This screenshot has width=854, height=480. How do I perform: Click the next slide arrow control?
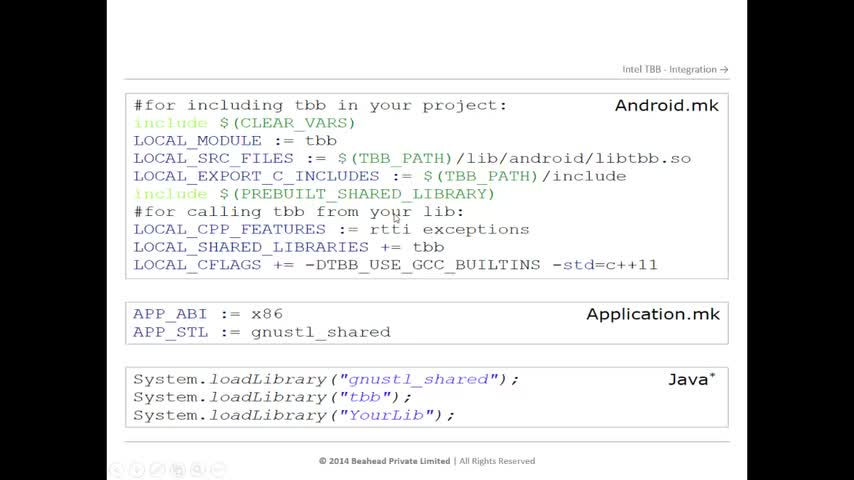click(x=137, y=469)
